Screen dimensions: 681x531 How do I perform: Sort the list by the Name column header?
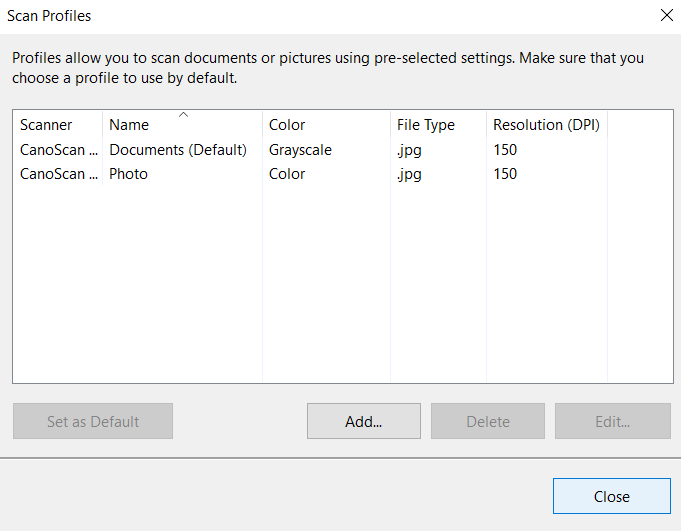pos(130,126)
